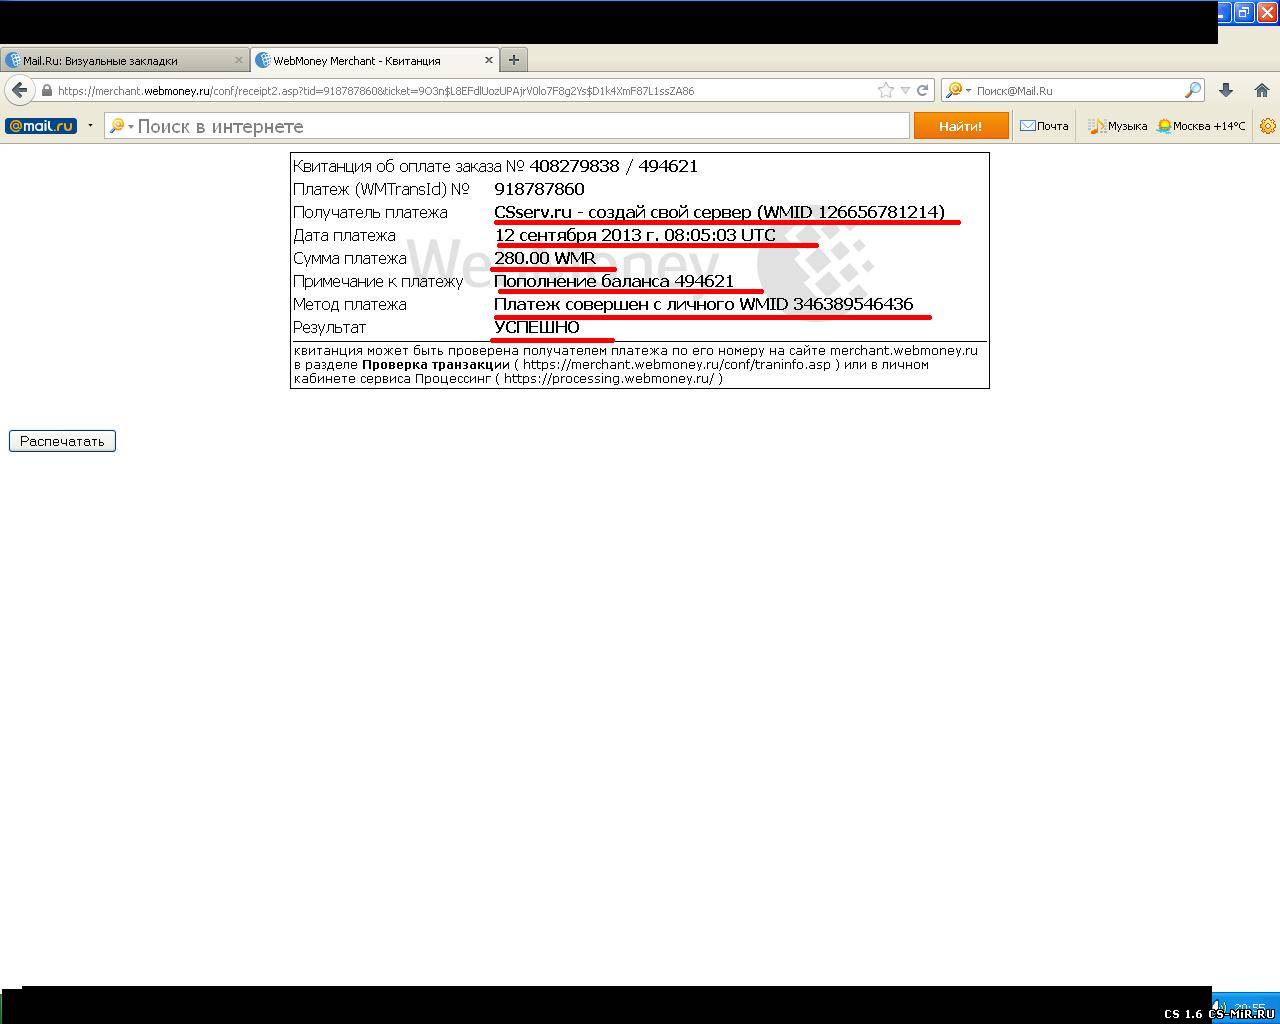The width and height of the screenshot is (1280, 1024).
Task: Click the recipient text CSserv.ru - создай свой сервер
Action: point(622,212)
